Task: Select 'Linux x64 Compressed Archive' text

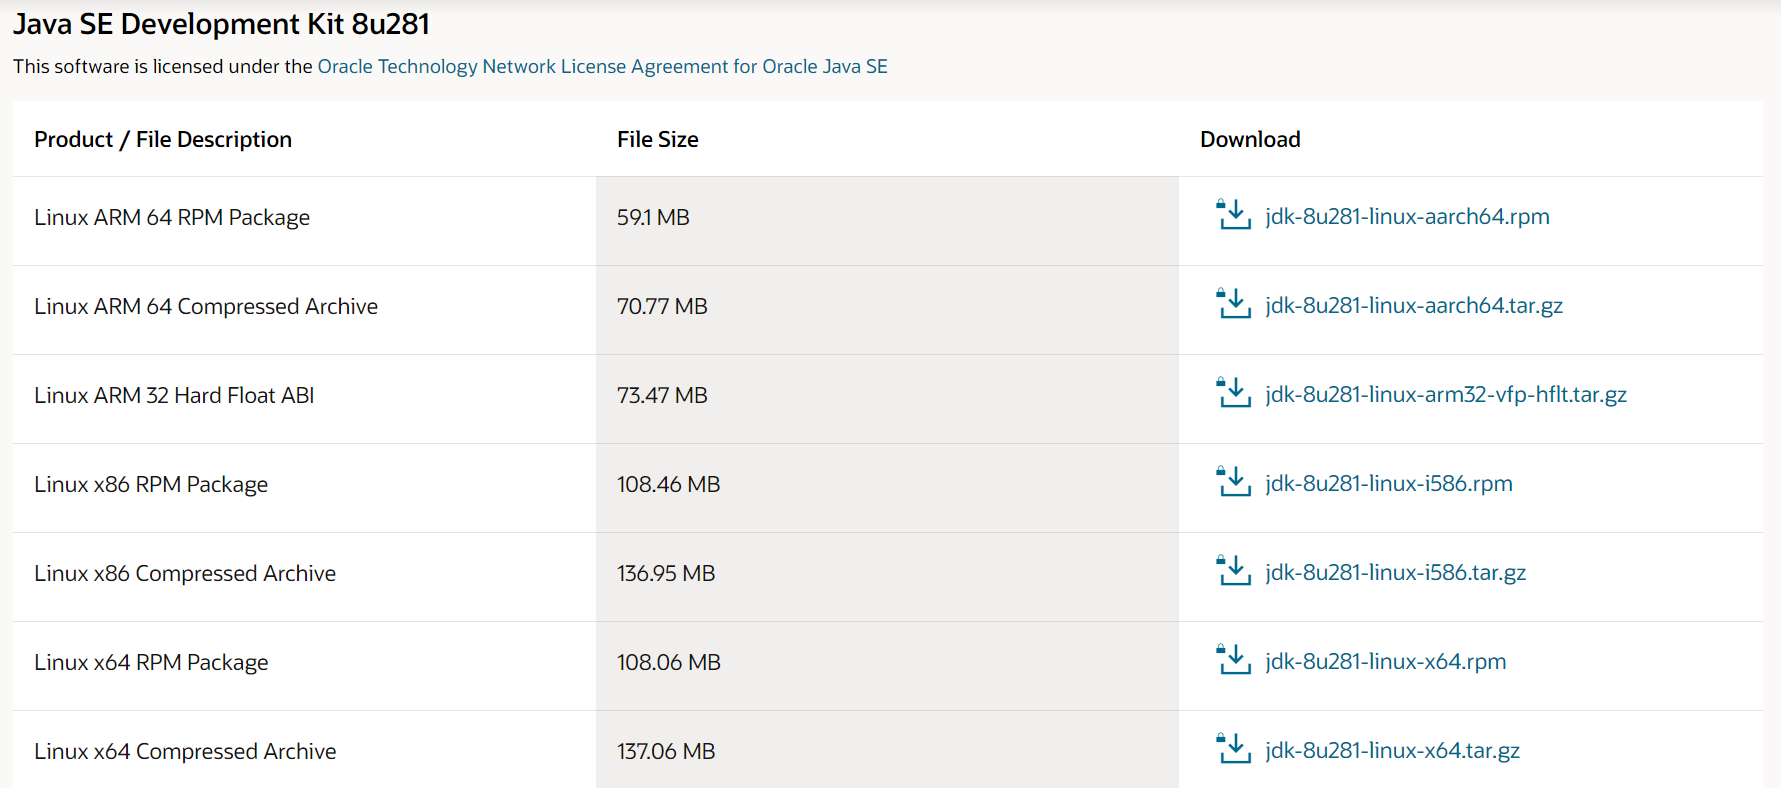Action: point(185,752)
